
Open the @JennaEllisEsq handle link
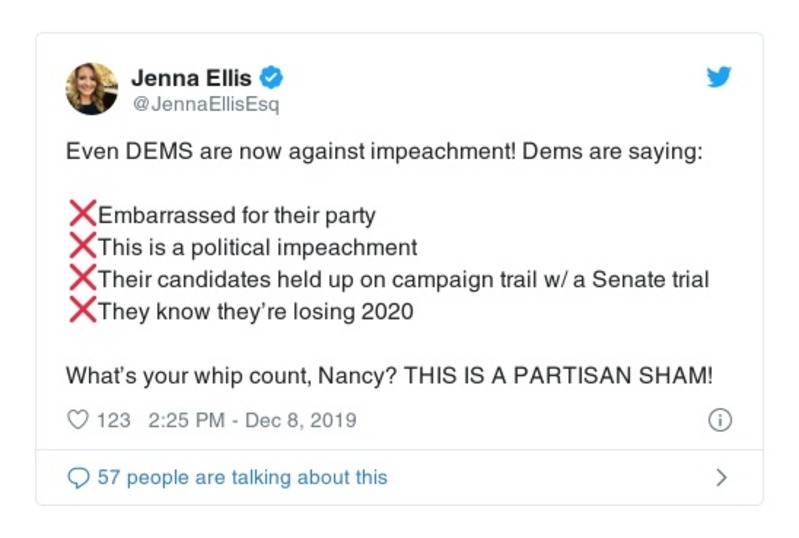click(x=204, y=104)
